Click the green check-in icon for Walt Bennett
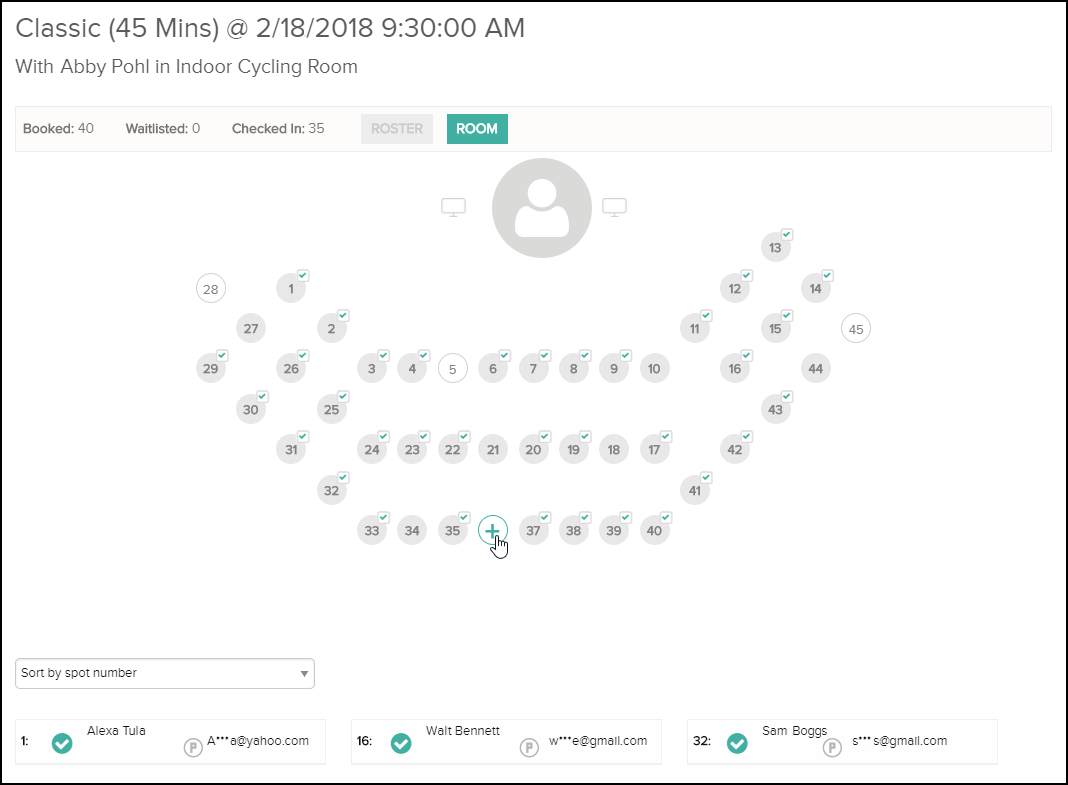Screen dimensions: 1068x785 [x=401, y=744]
